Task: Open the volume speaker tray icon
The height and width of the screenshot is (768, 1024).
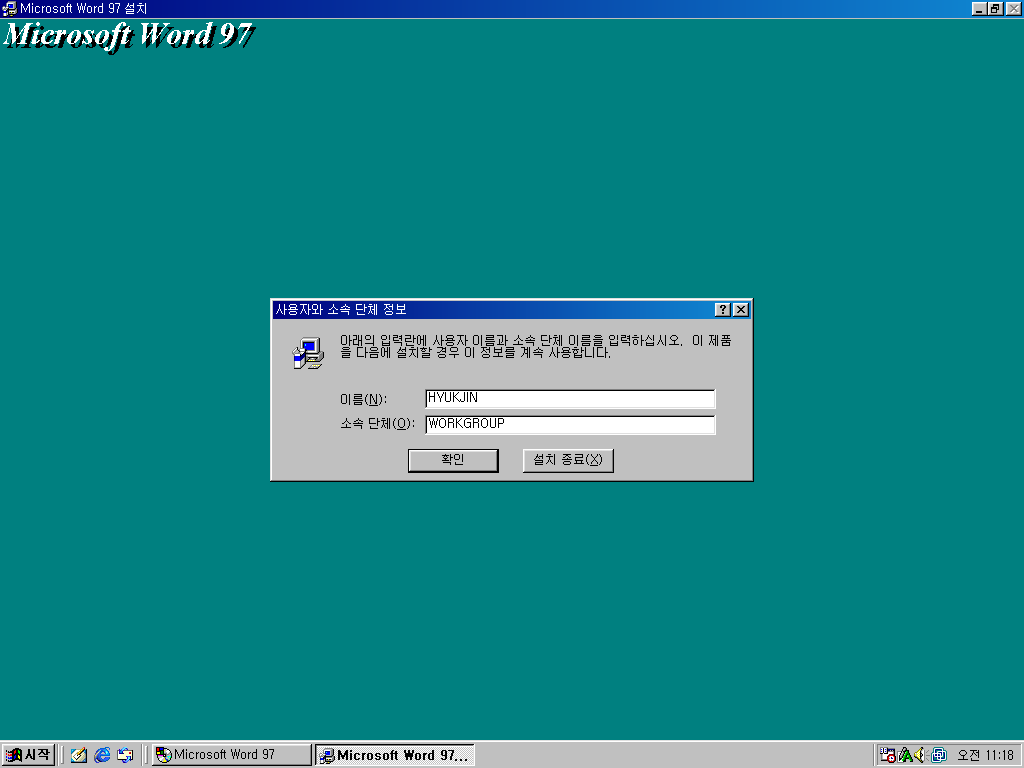Action: (x=920, y=755)
